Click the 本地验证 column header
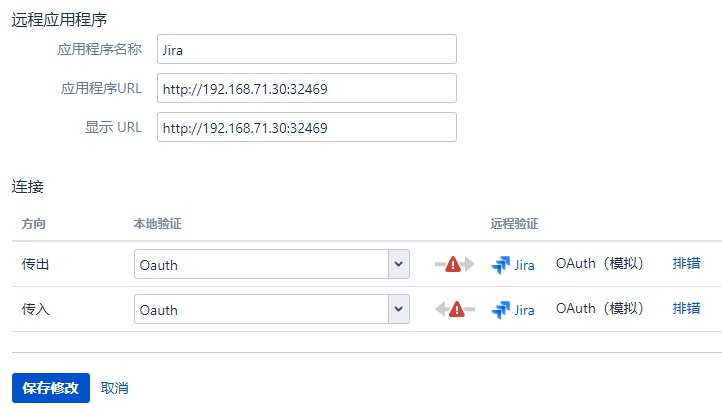Screen dimensions: 722x417 coord(157,222)
